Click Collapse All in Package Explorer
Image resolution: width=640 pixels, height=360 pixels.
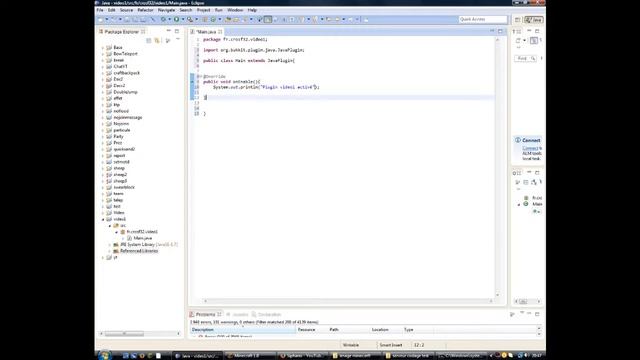(x=149, y=40)
